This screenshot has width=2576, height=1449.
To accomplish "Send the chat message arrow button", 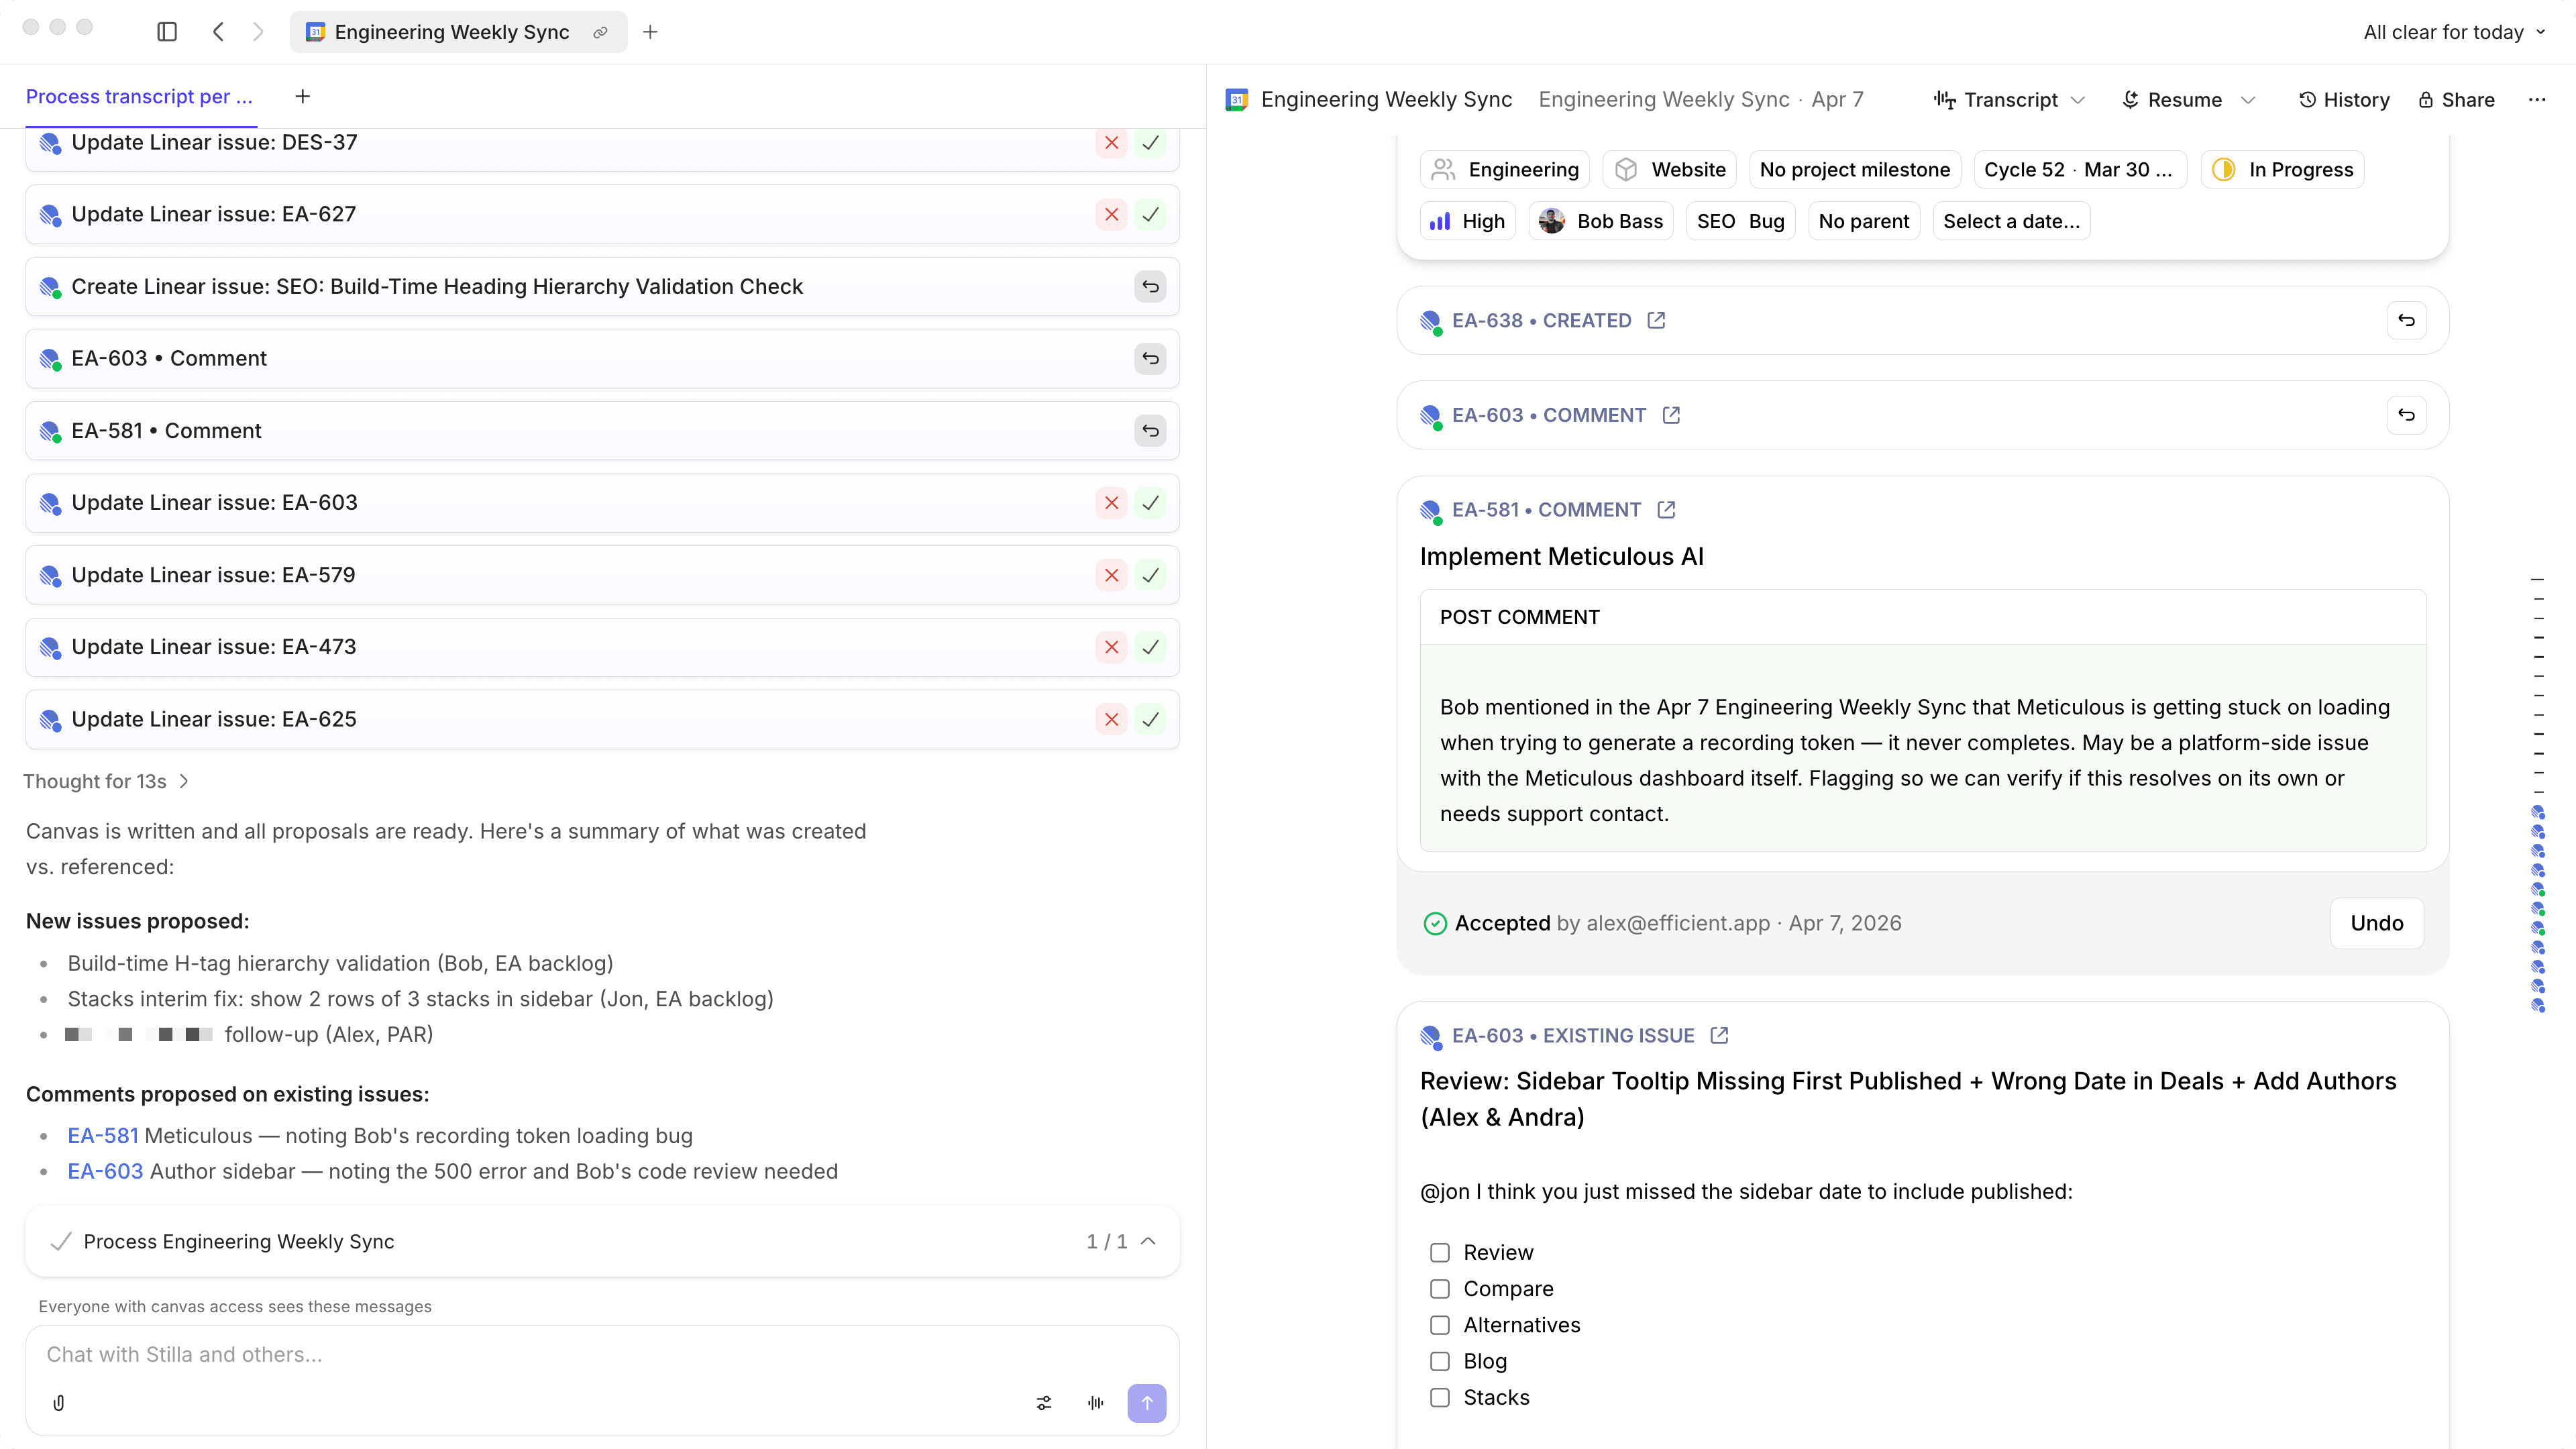I will [x=1147, y=1403].
